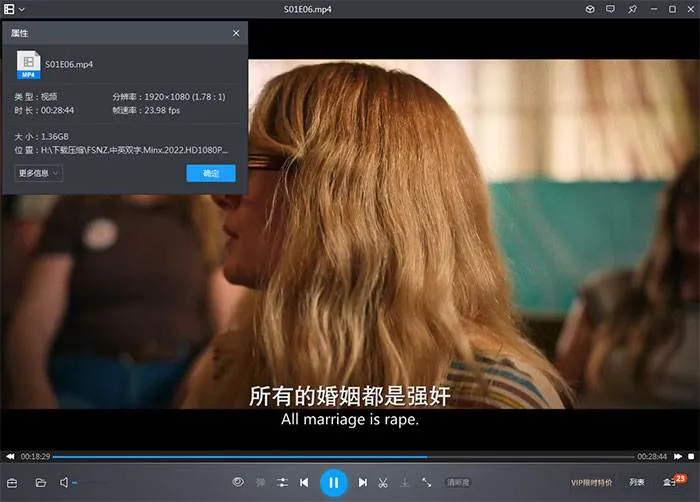Click the MP4 file icon in properties
700x502 pixels.
pyautogui.click(x=28, y=65)
